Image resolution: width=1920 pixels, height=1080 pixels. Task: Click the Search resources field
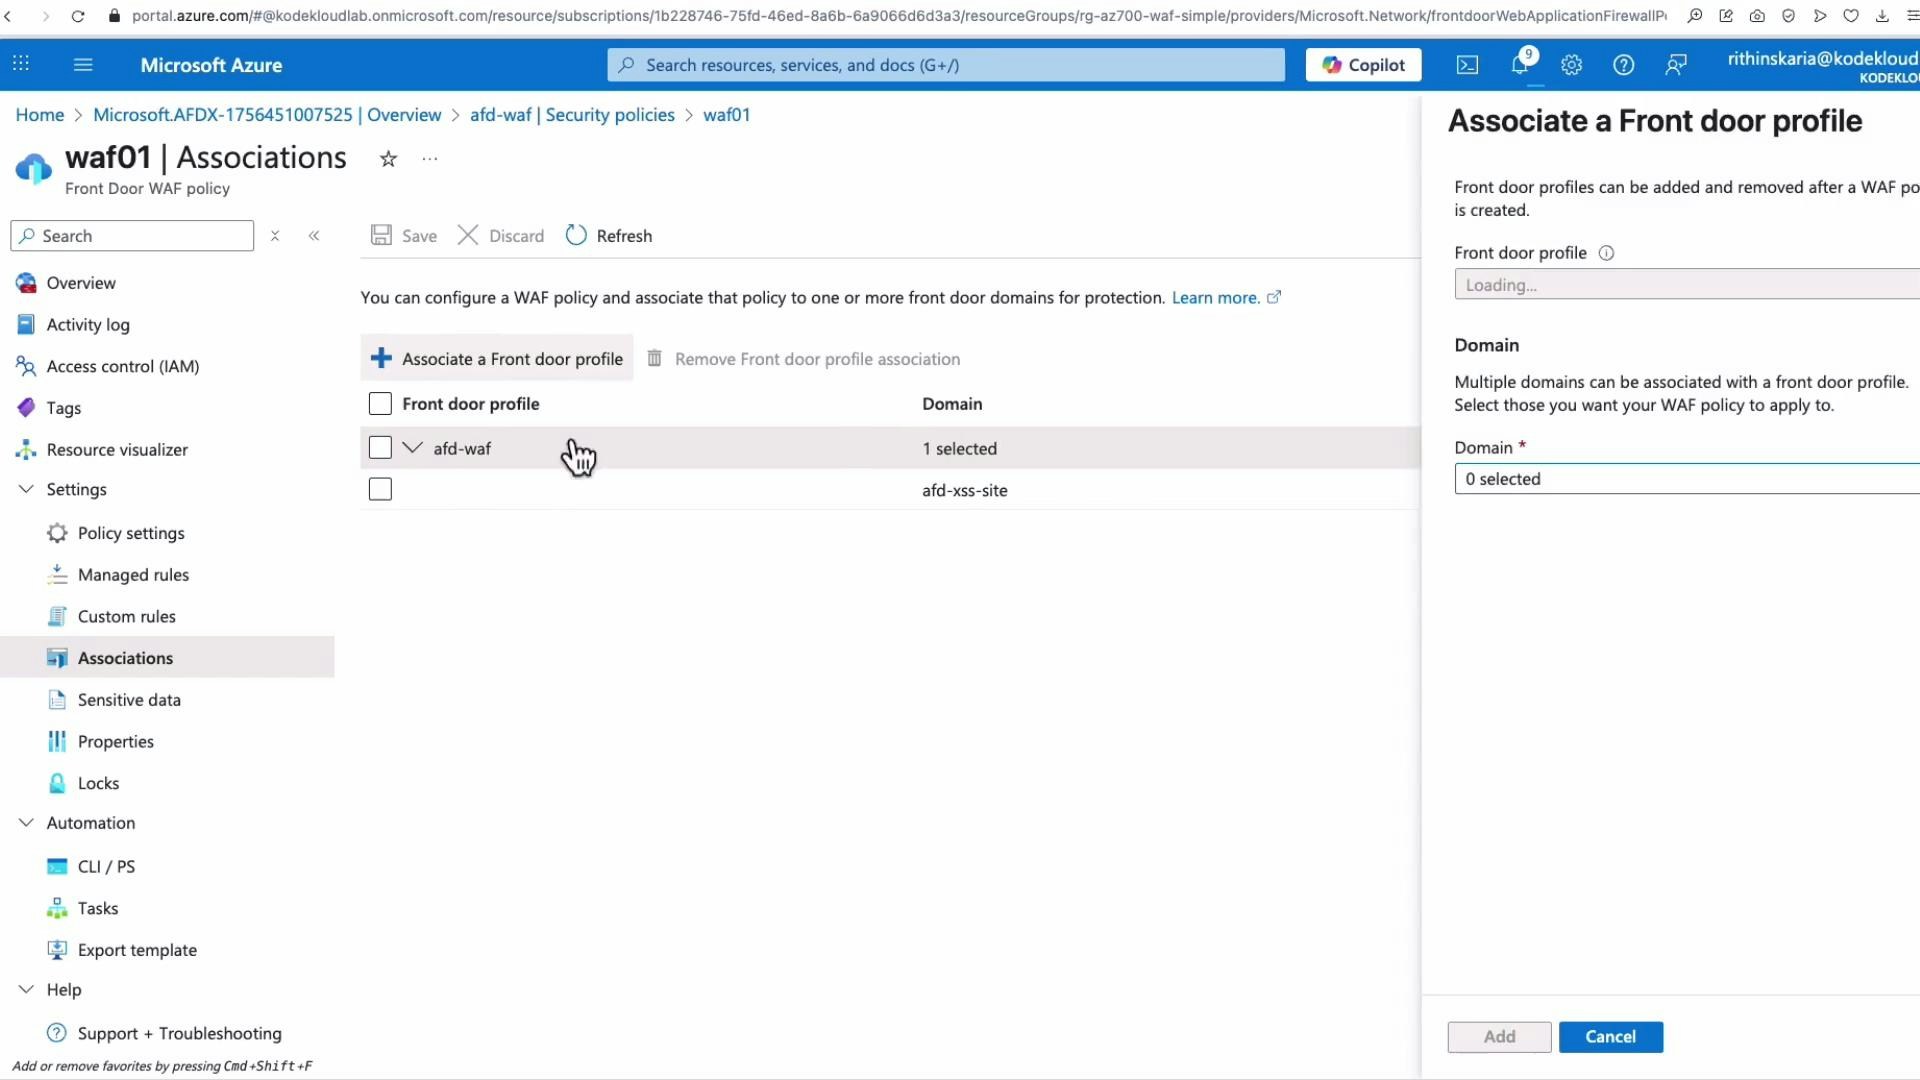[x=944, y=64]
